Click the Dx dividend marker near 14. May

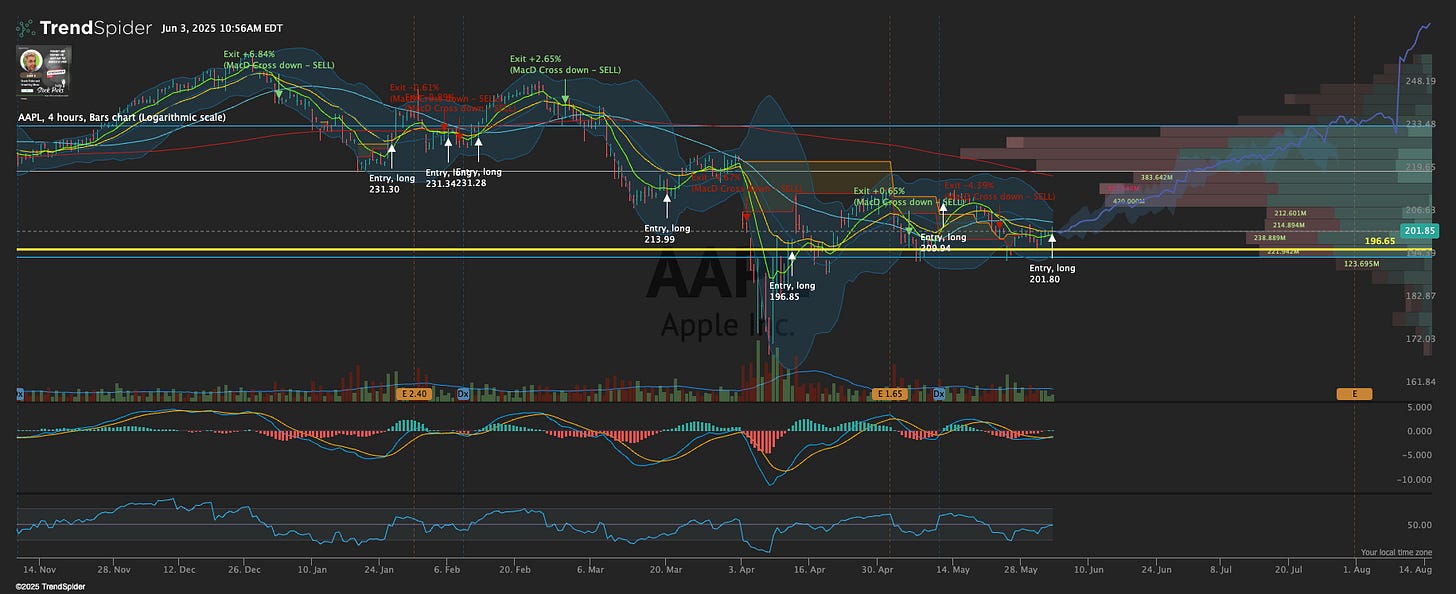(939, 394)
